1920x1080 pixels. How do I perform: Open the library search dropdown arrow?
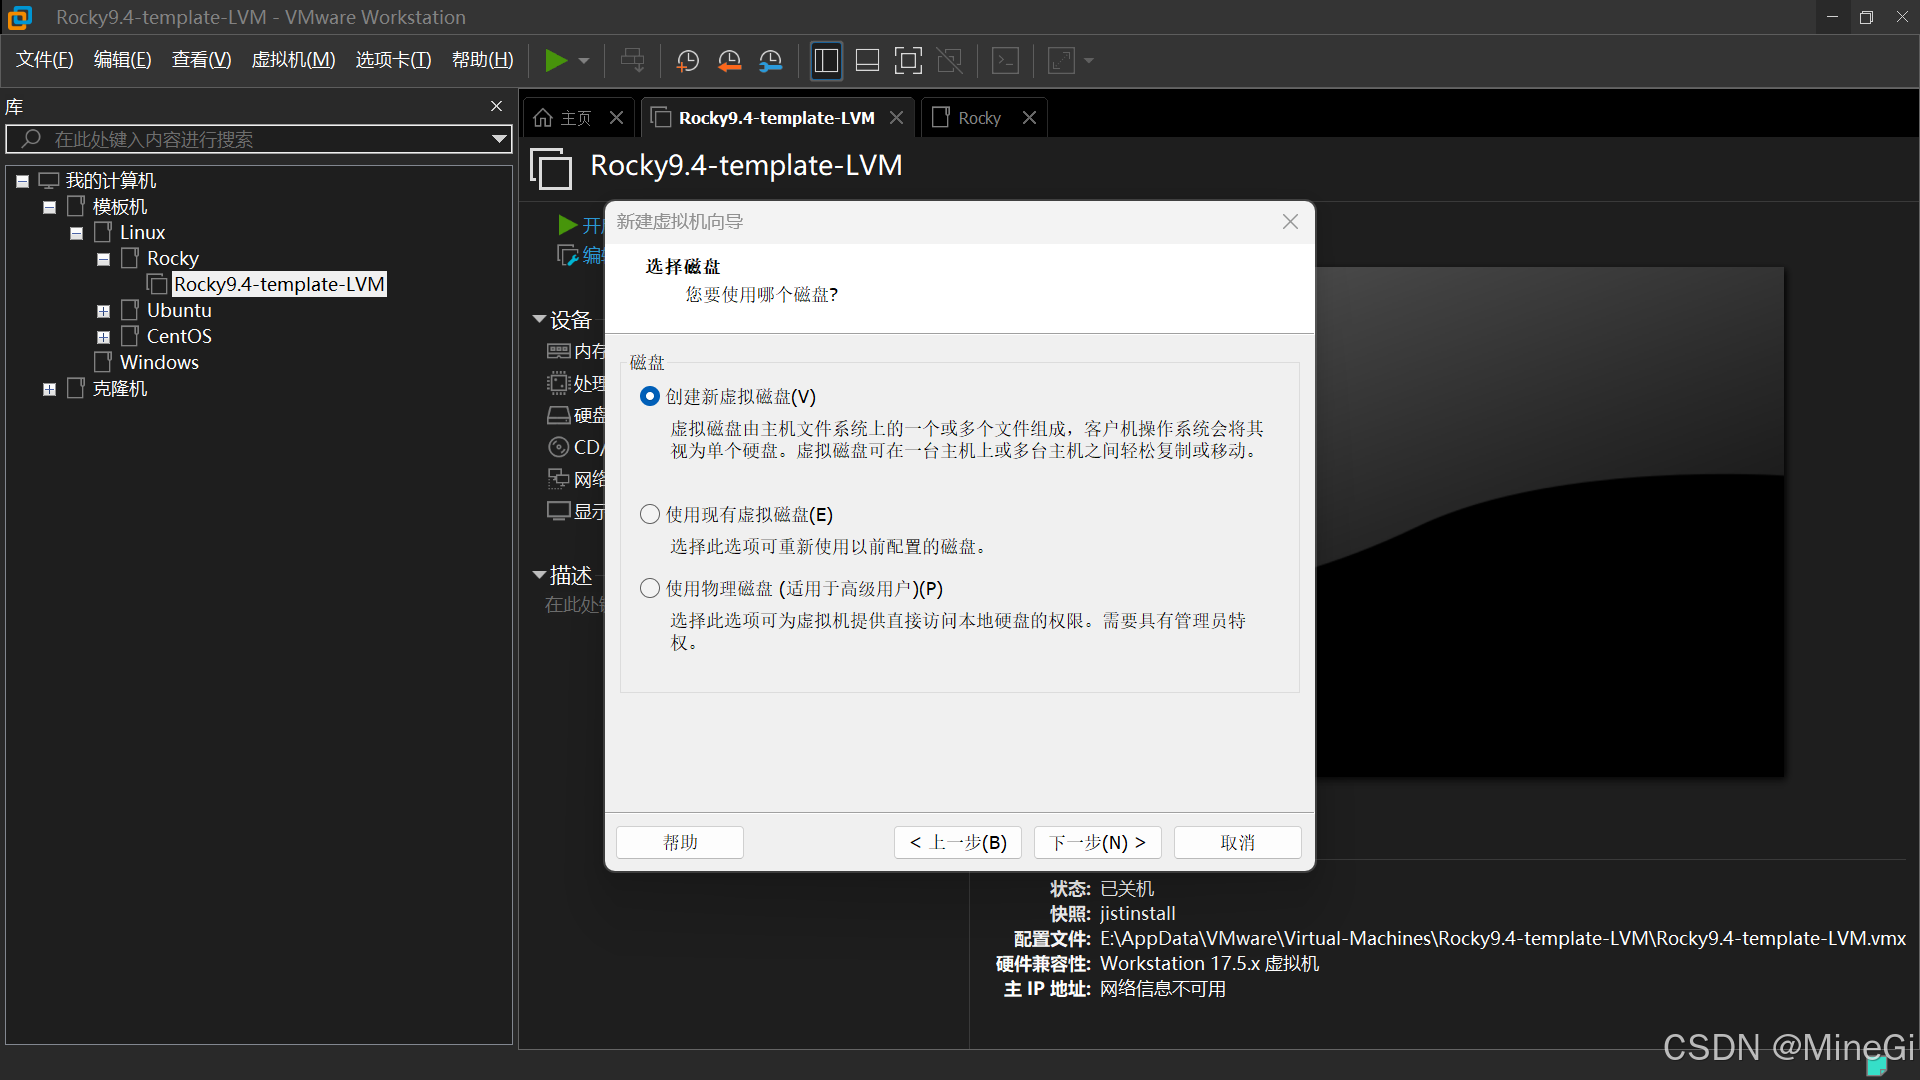pos(498,139)
